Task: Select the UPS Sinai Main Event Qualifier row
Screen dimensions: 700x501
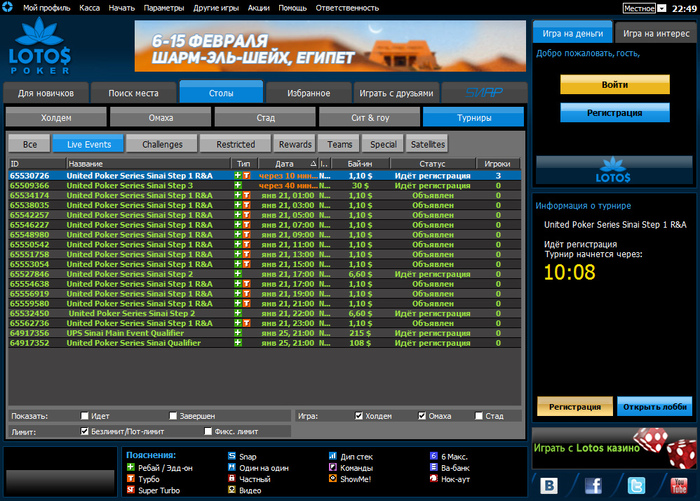Action: [x=265, y=333]
